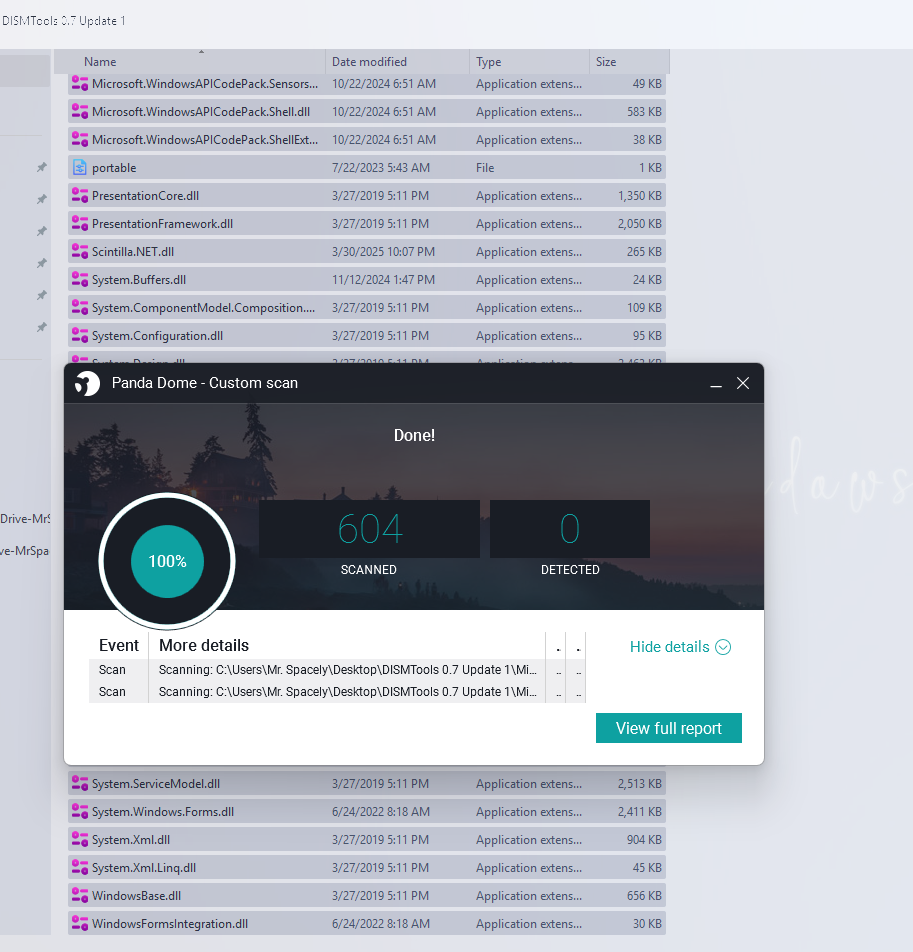Click WindowsFormsIntegration.dll file icon

click(80, 923)
